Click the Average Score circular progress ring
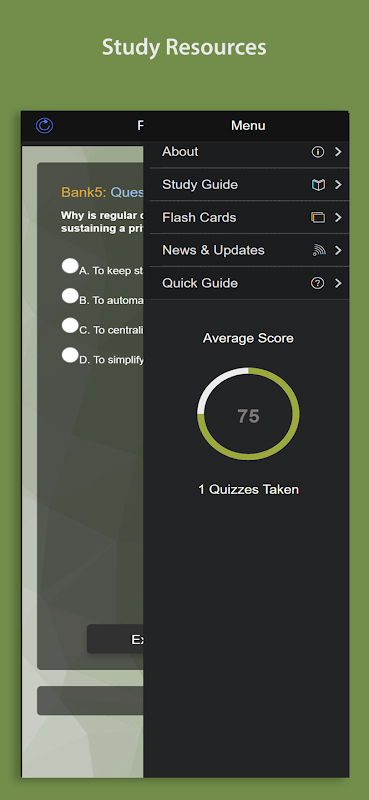369x800 pixels. [249, 414]
